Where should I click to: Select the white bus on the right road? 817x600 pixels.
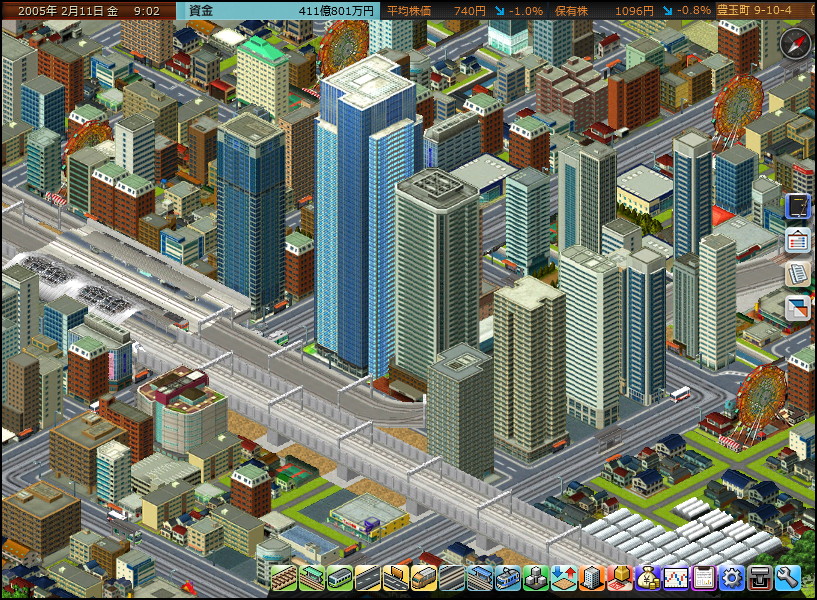click(680, 394)
